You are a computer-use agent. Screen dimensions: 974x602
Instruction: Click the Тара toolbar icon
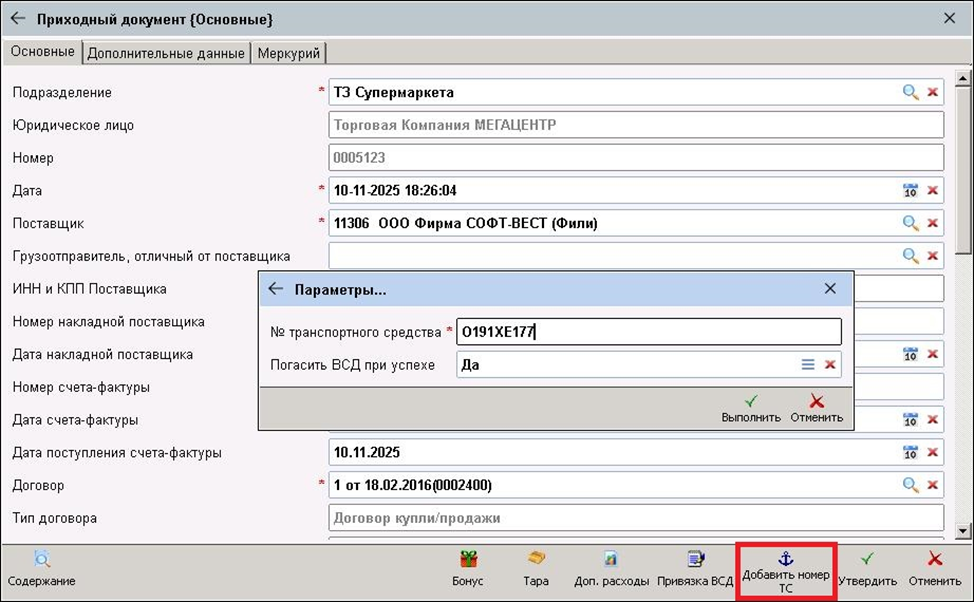(536, 568)
